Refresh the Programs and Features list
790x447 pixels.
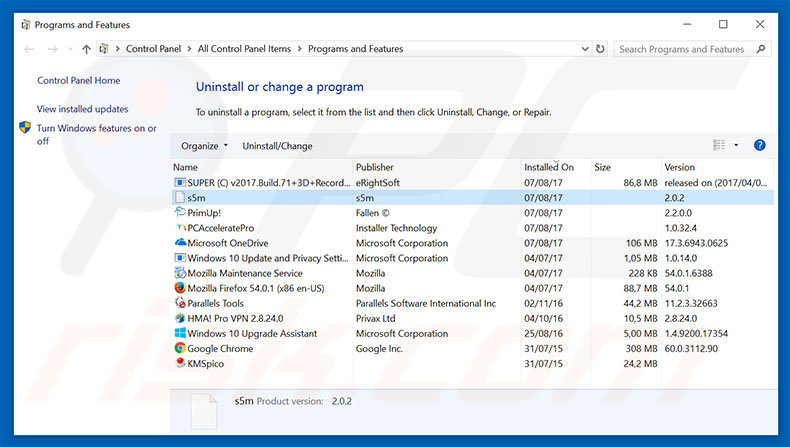click(600, 49)
